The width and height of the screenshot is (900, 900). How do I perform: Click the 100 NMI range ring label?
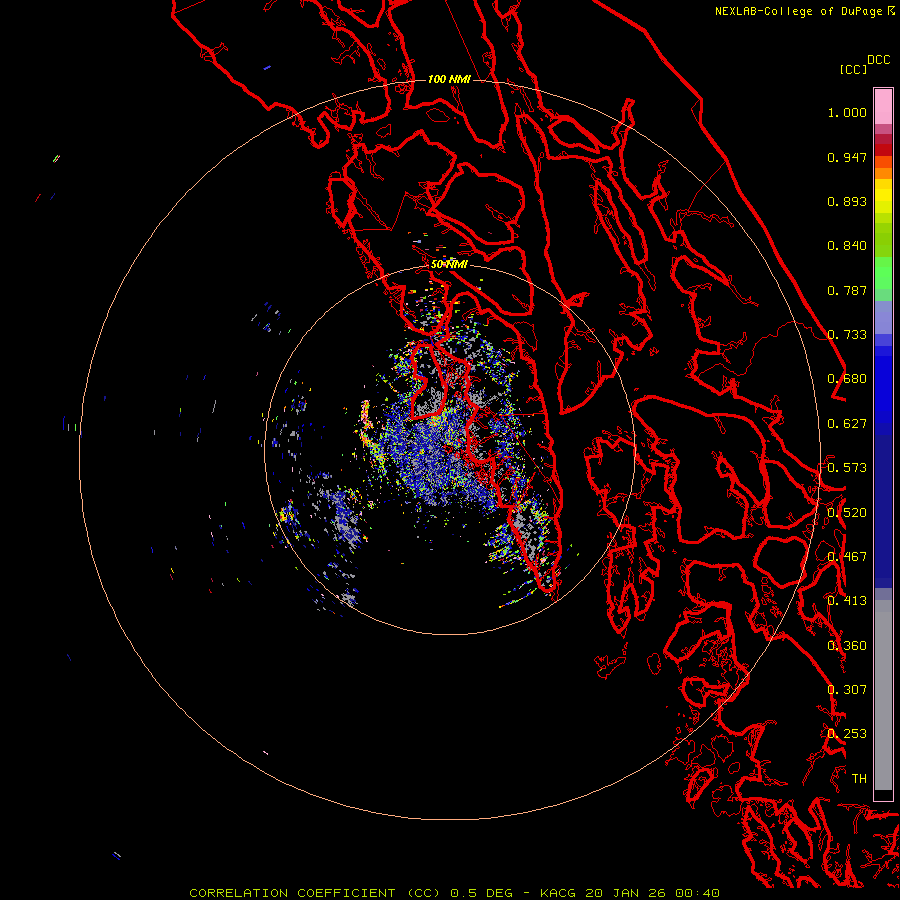click(x=449, y=79)
